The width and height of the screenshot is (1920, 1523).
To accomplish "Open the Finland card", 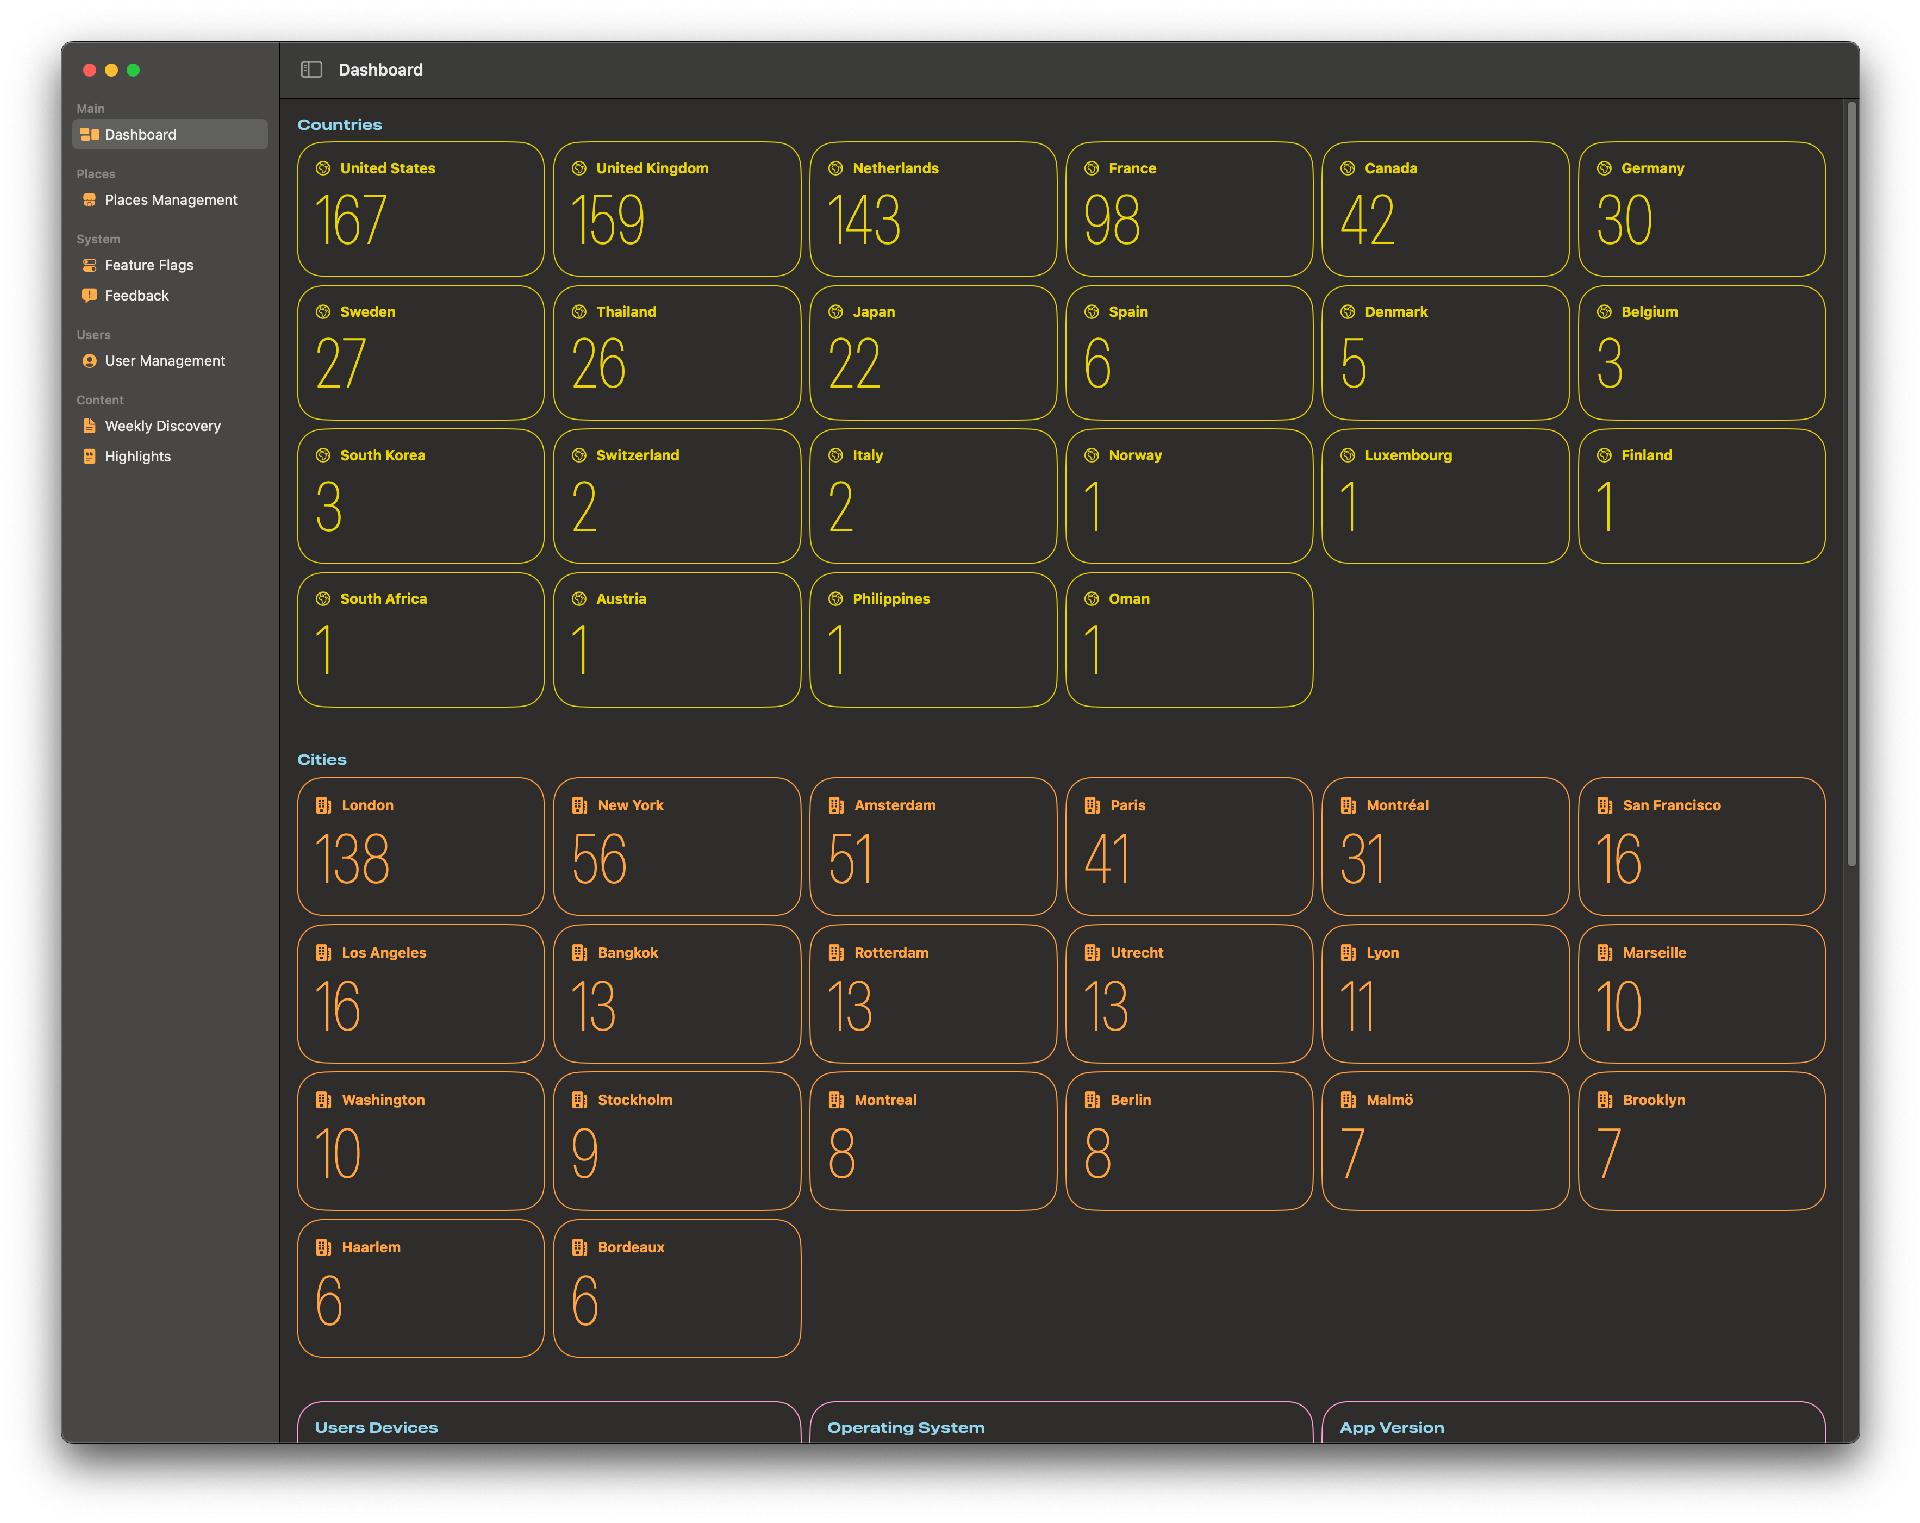I will pos(1702,496).
